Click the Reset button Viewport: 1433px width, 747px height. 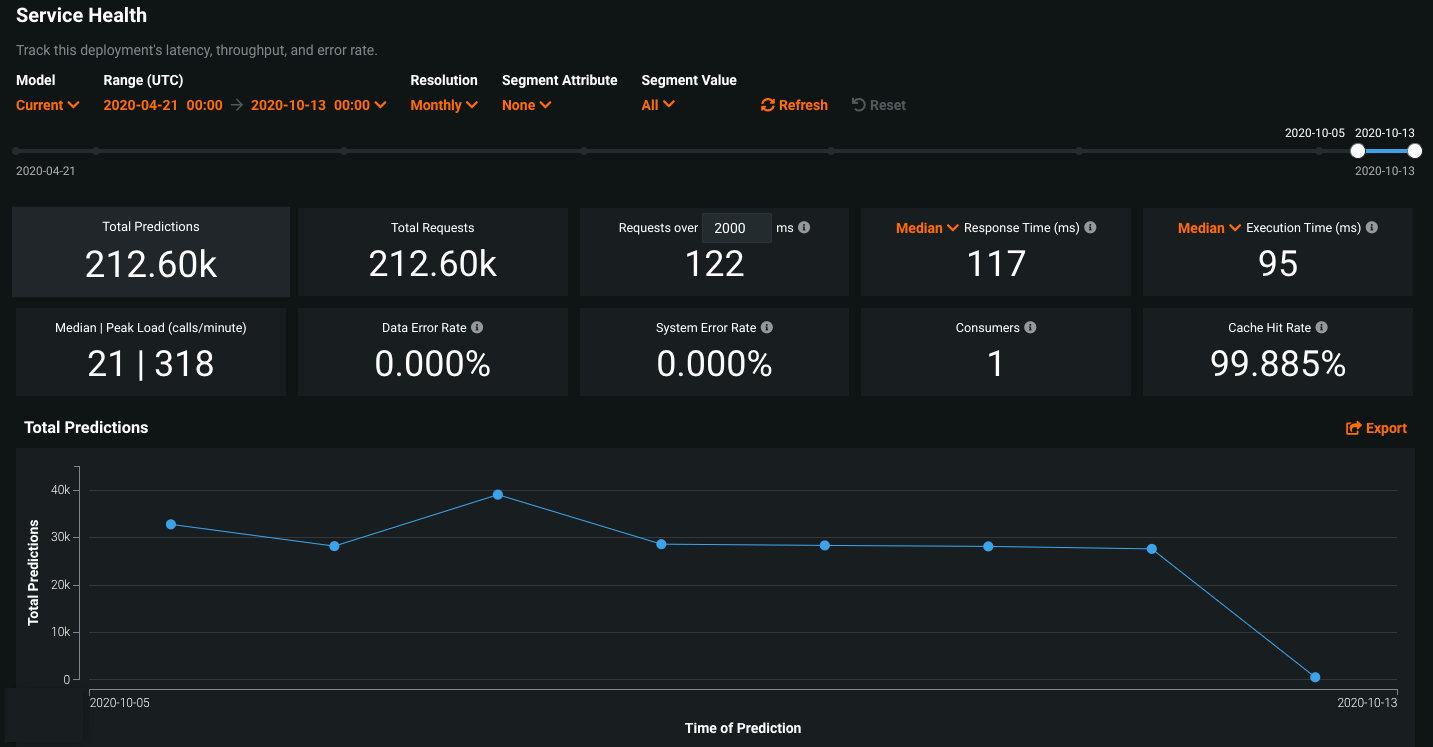click(x=878, y=105)
